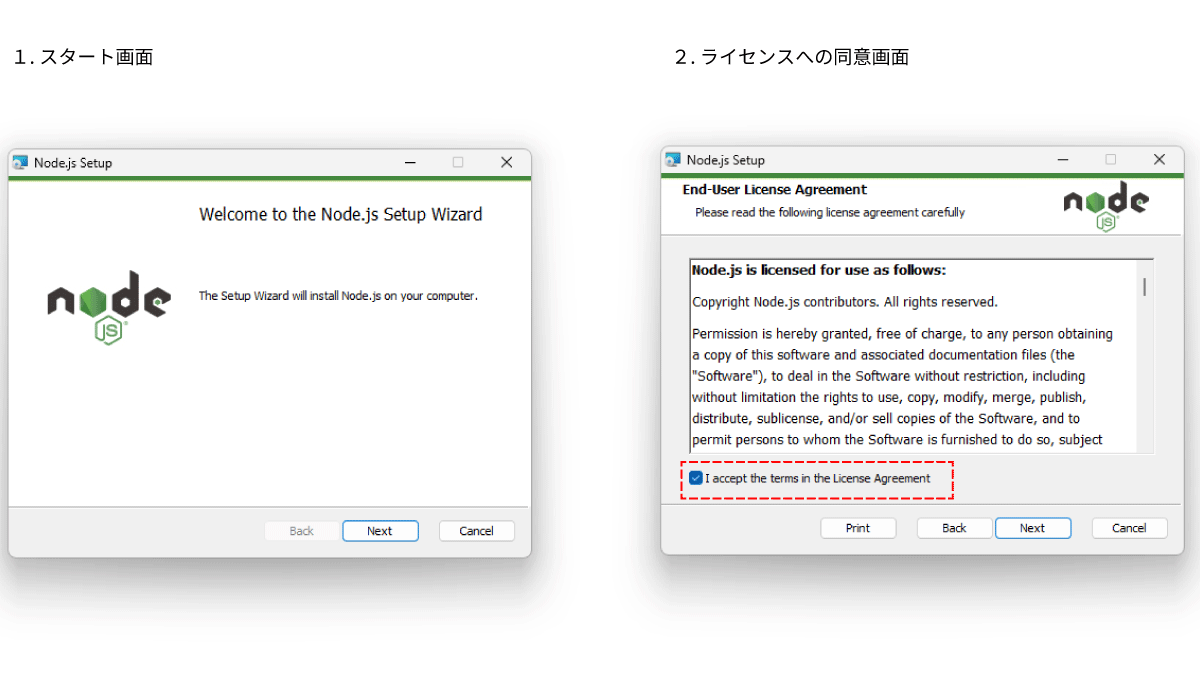Click the 'Node.js Setup' title of the License window
This screenshot has height=675, width=1200.
(726, 160)
